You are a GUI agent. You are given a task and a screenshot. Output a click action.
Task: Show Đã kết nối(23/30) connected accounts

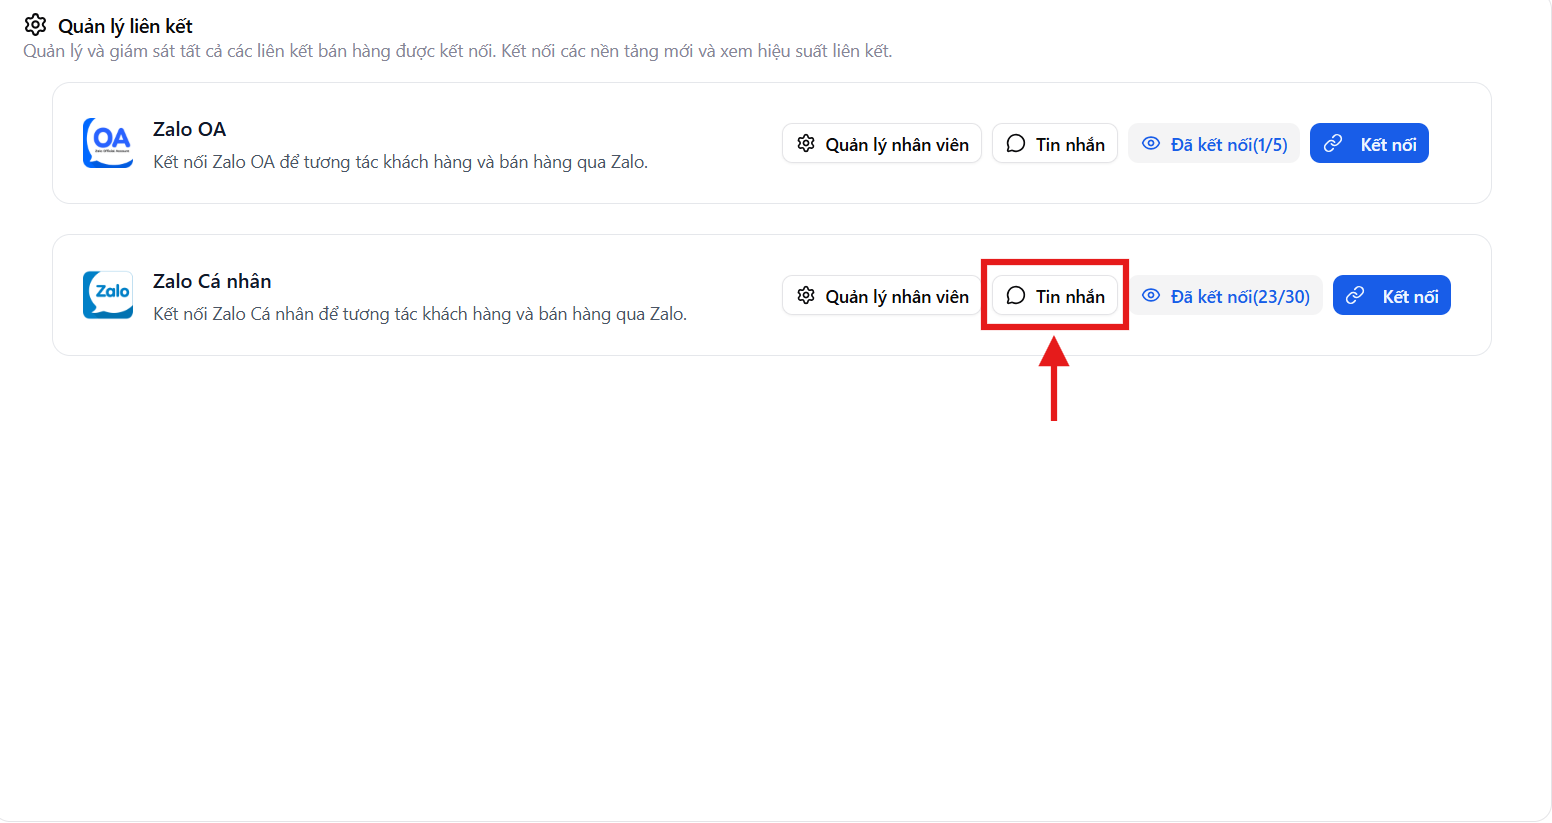1239,296
